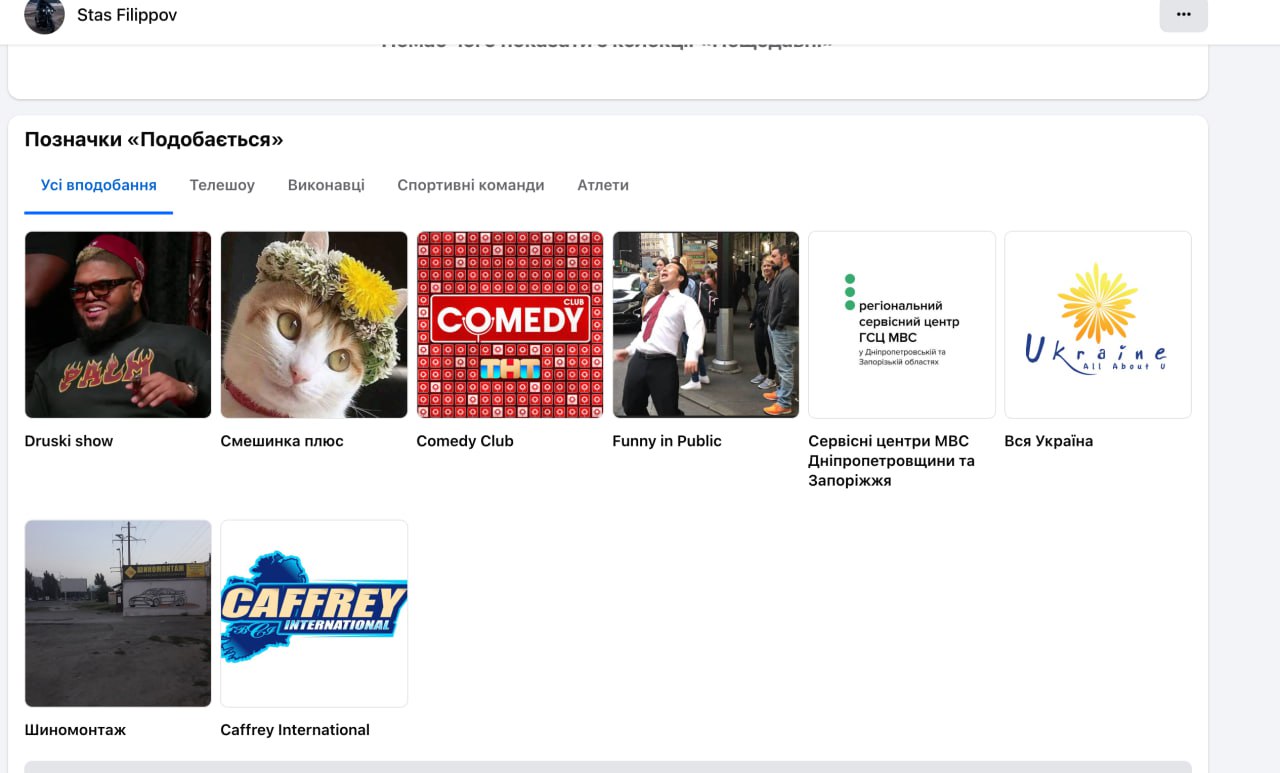This screenshot has width=1280, height=773.
Task: Open the Шиномонтаж photo thumbnail
Action: 118,613
